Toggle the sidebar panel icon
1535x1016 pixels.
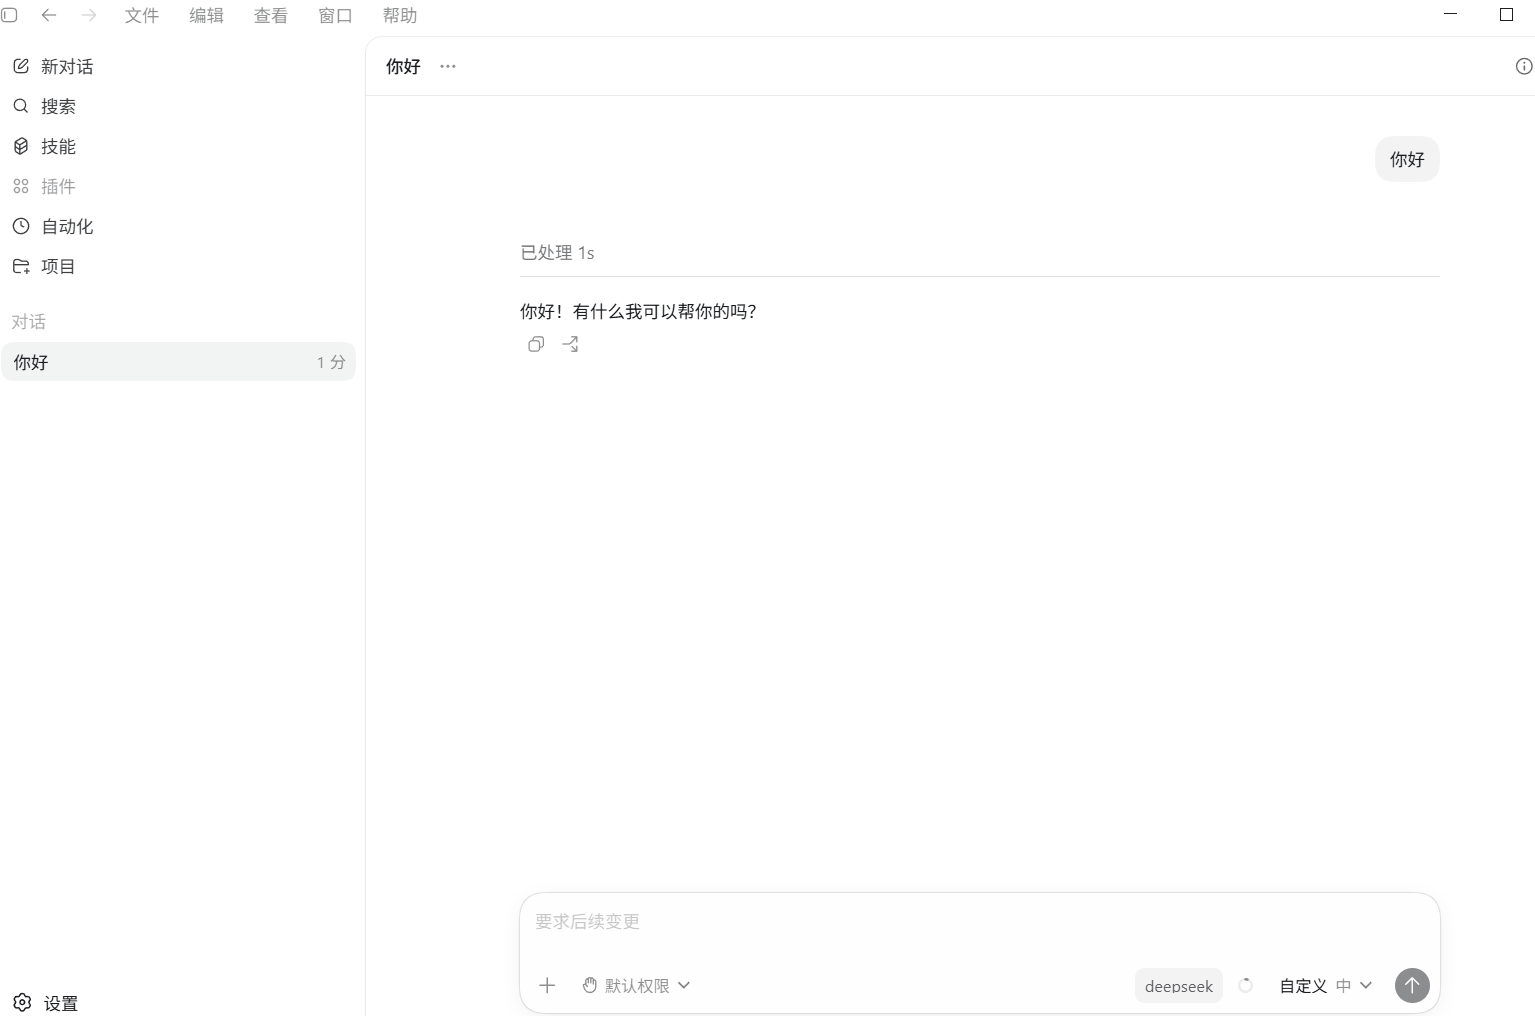[9, 15]
